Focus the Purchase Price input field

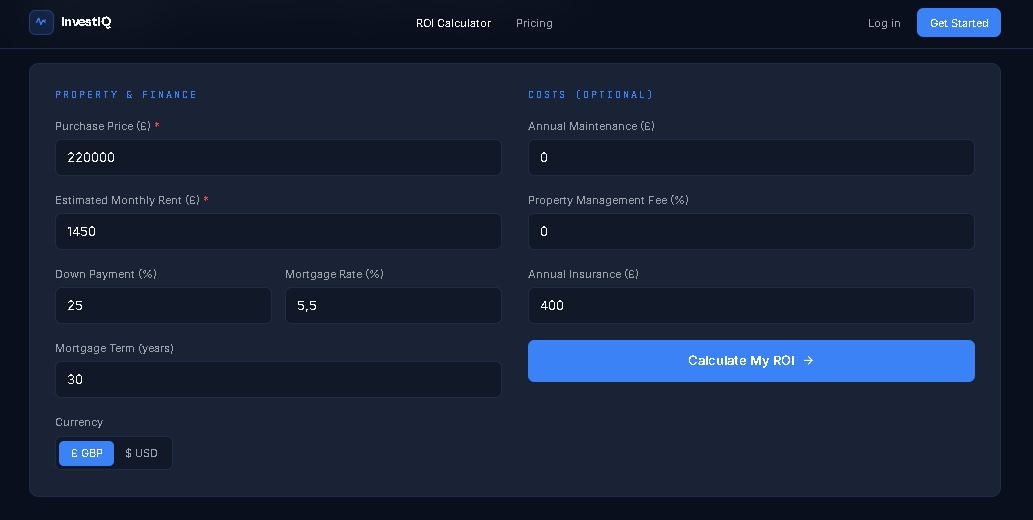pos(278,158)
